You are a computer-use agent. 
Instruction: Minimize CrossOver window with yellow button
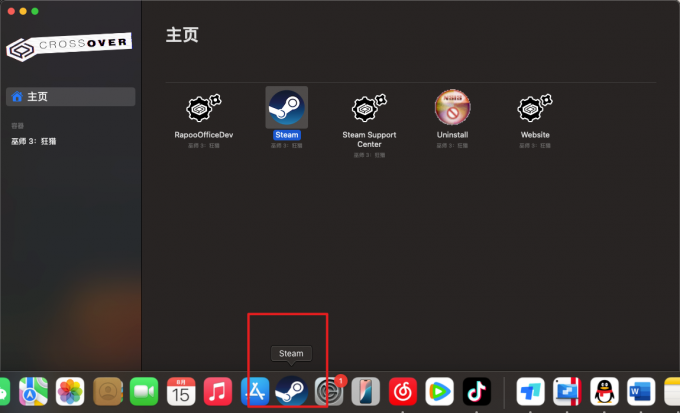coord(23,11)
